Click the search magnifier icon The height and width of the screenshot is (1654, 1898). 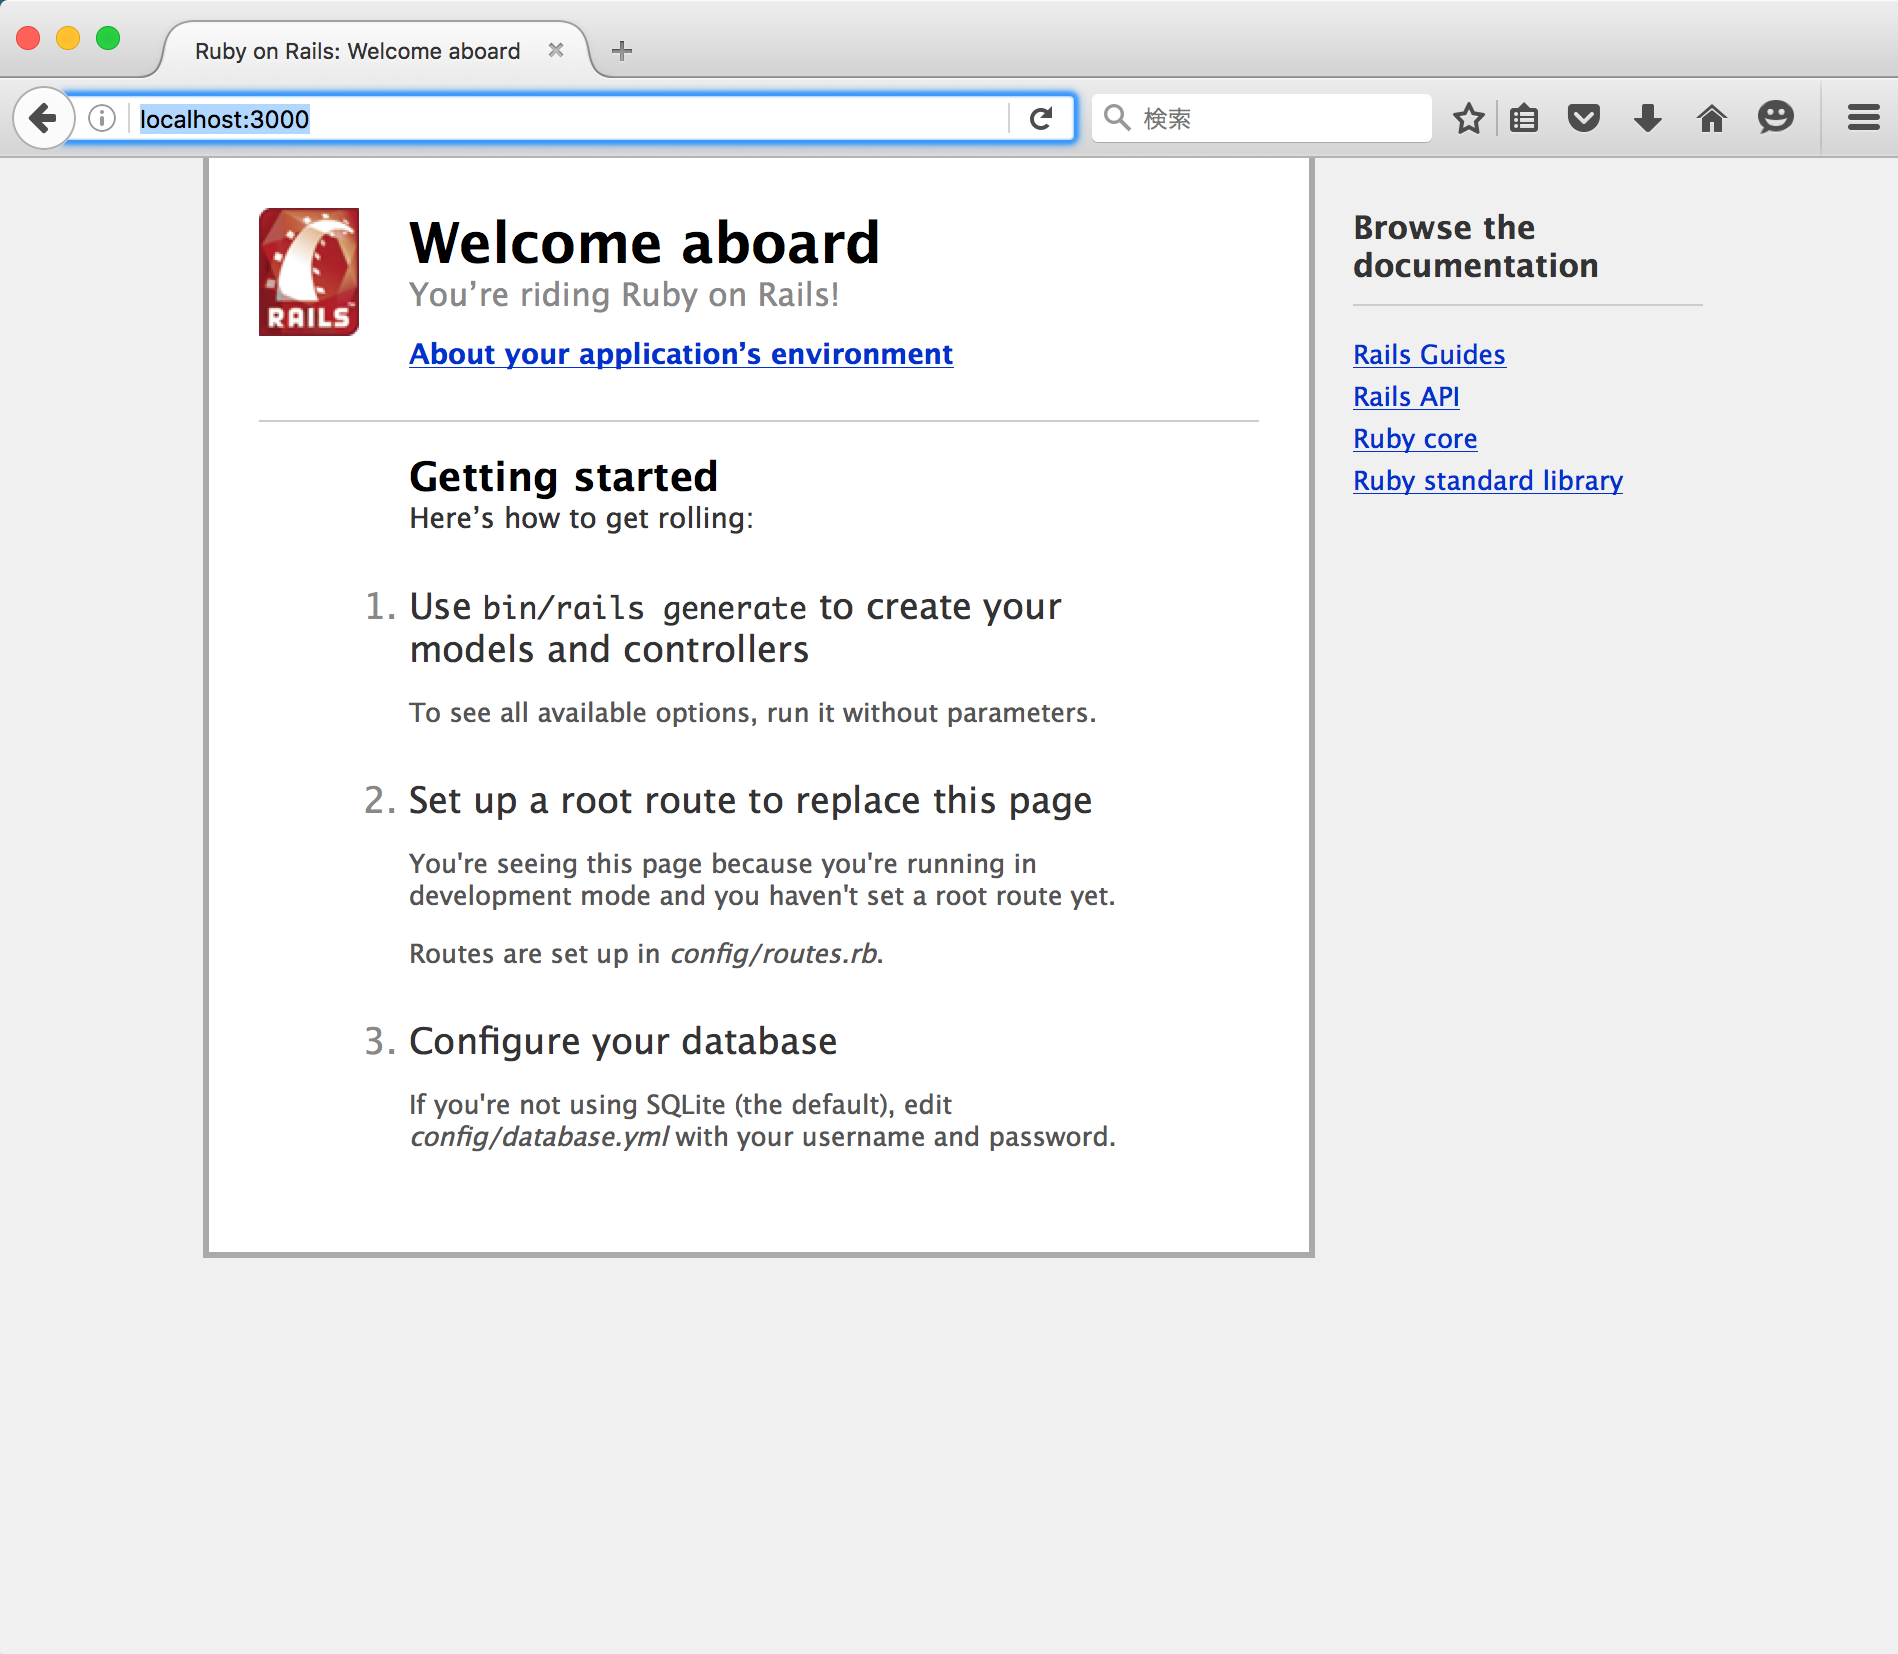pos(1117,117)
